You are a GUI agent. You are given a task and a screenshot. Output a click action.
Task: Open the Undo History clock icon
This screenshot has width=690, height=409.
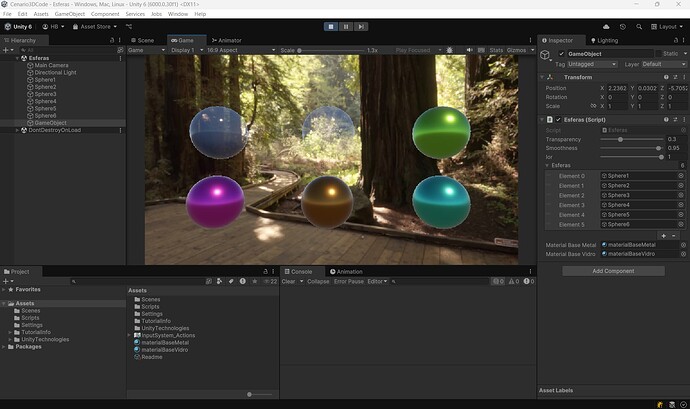click(622, 27)
